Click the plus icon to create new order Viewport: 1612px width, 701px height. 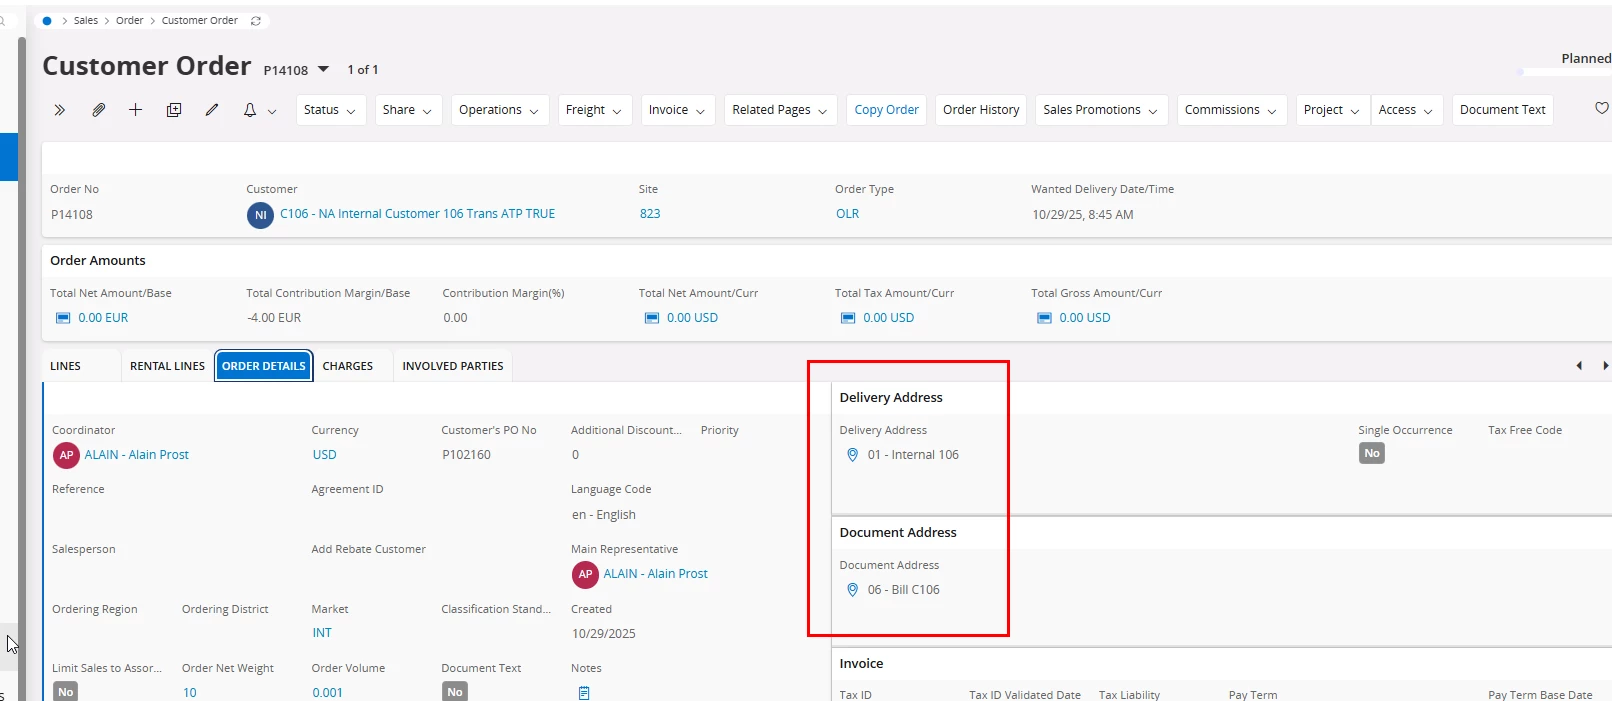(x=135, y=110)
